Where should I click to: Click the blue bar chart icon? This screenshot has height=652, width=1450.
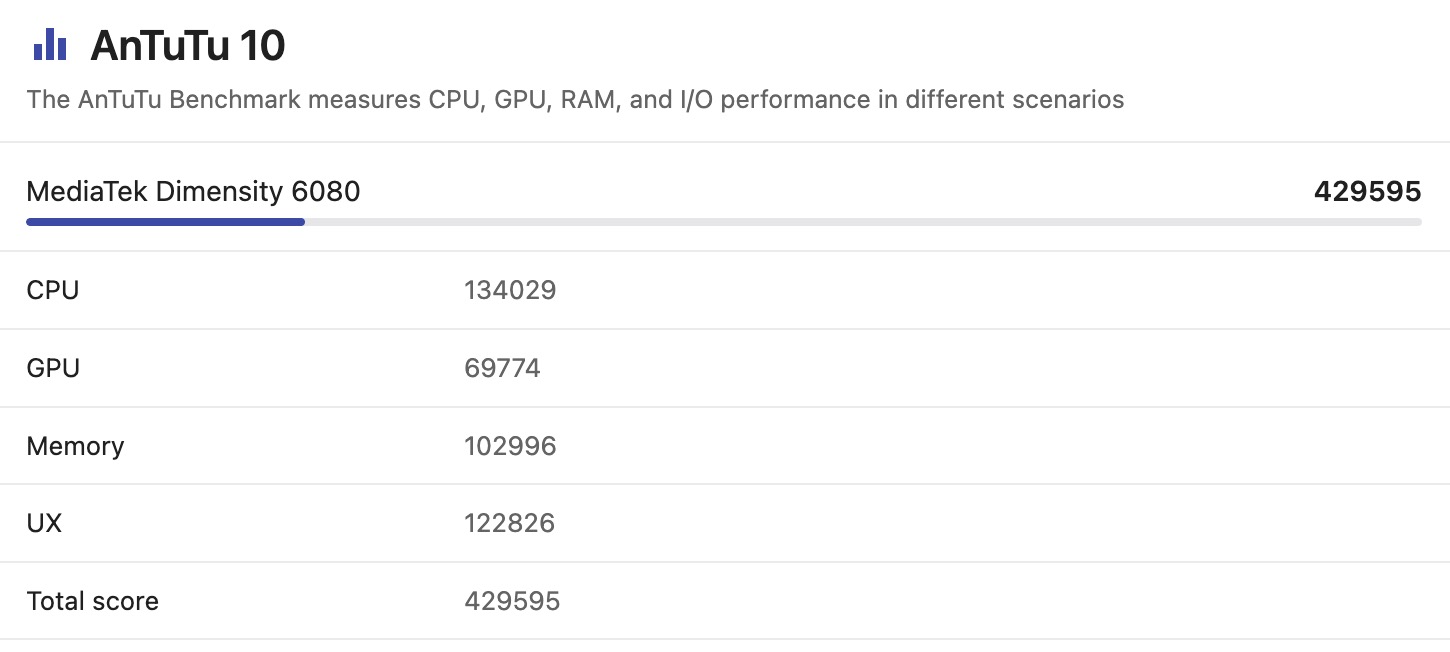49,45
